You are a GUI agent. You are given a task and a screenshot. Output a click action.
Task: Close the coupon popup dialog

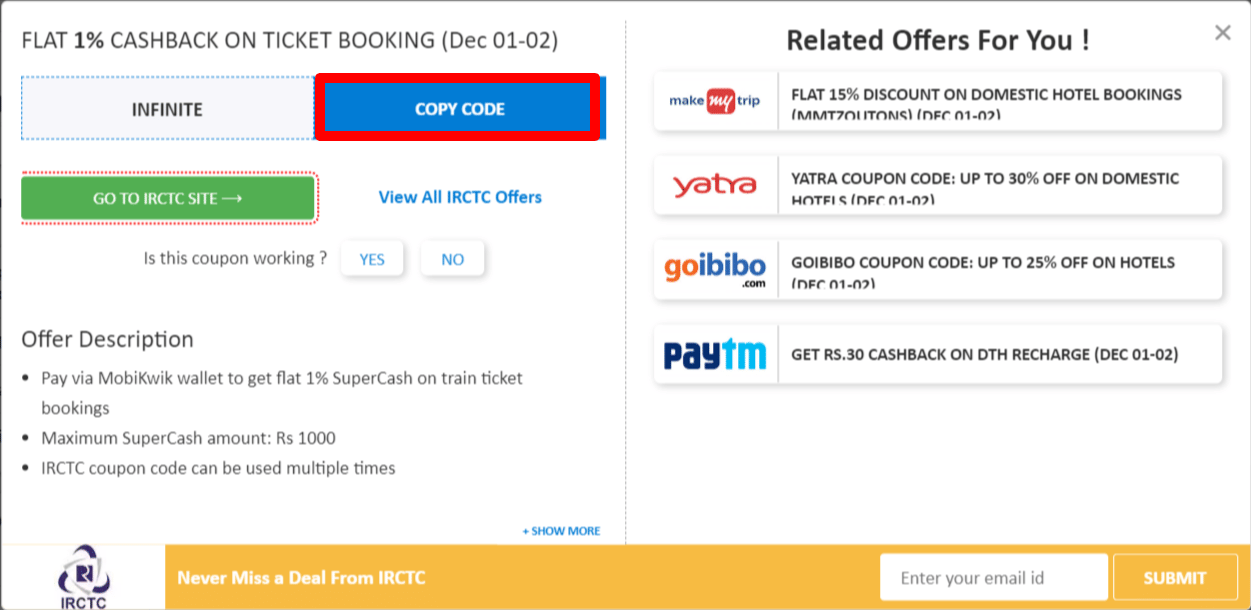click(x=1222, y=32)
